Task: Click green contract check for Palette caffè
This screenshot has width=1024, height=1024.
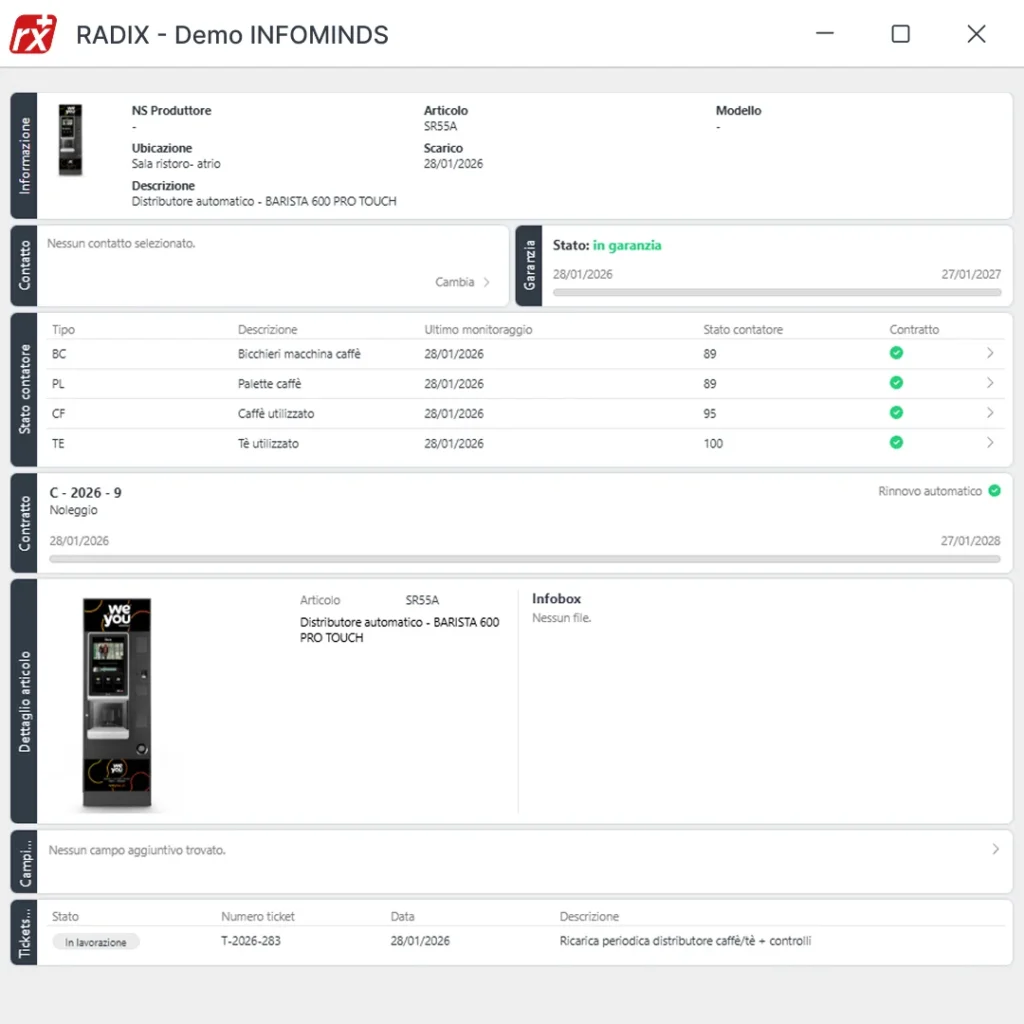Action: pos(896,383)
